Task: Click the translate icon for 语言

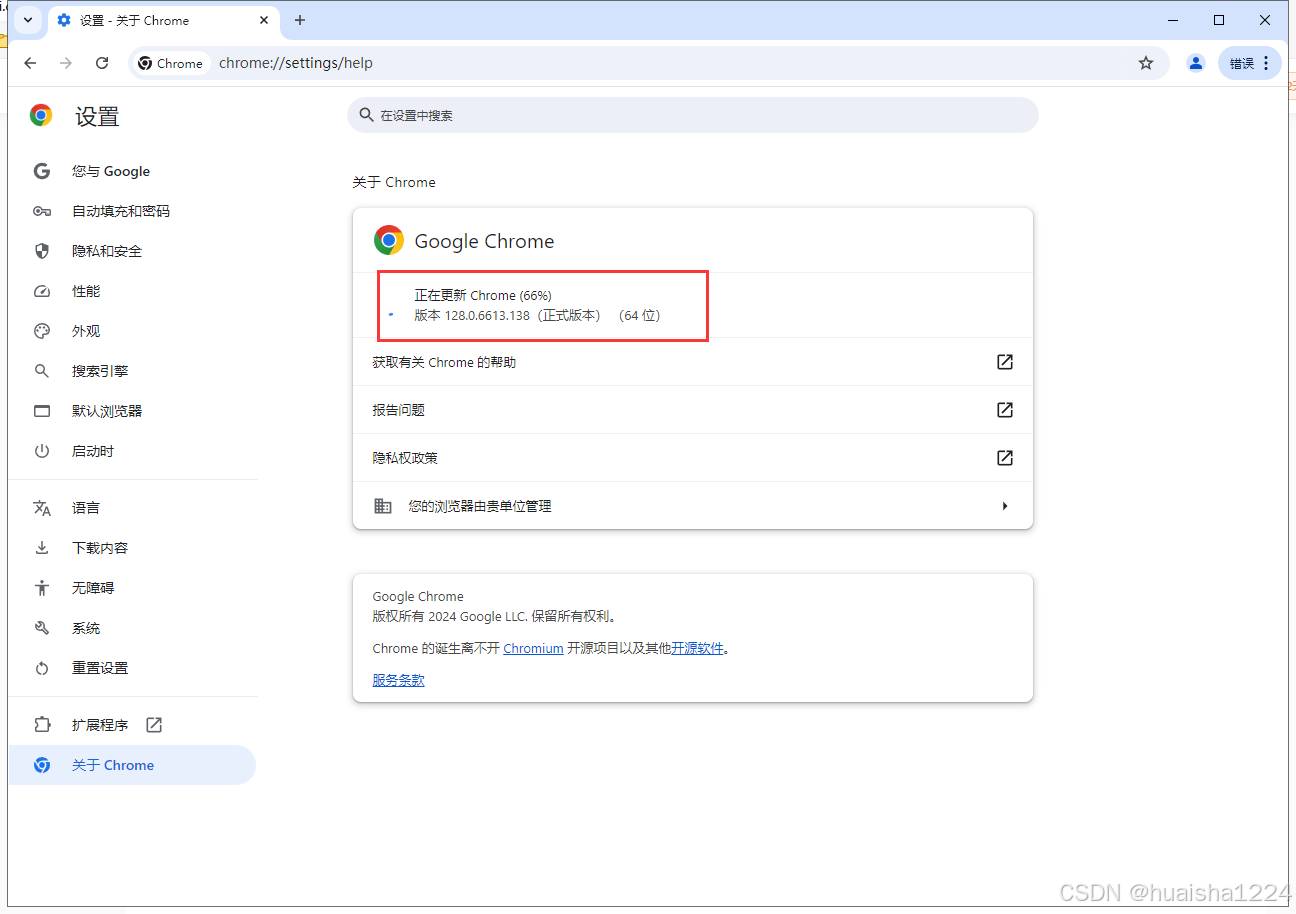Action: (x=42, y=508)
